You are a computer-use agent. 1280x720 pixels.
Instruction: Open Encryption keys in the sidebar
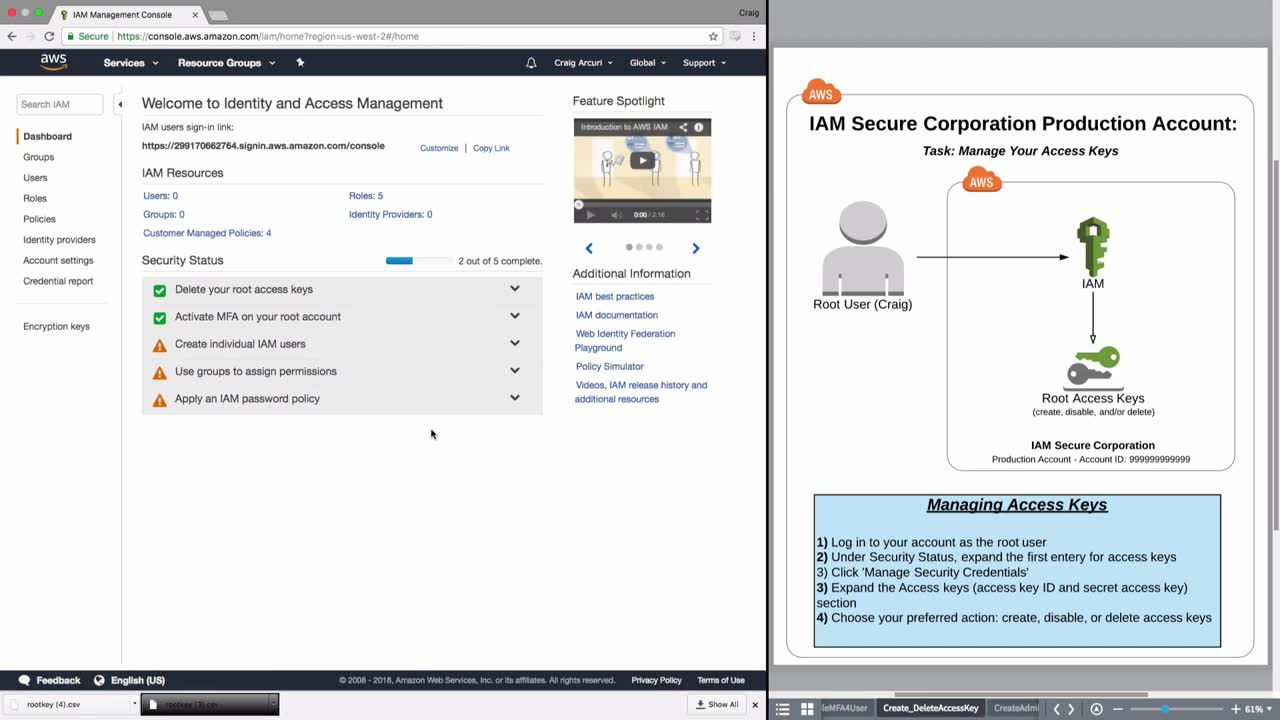coord(56,326)
